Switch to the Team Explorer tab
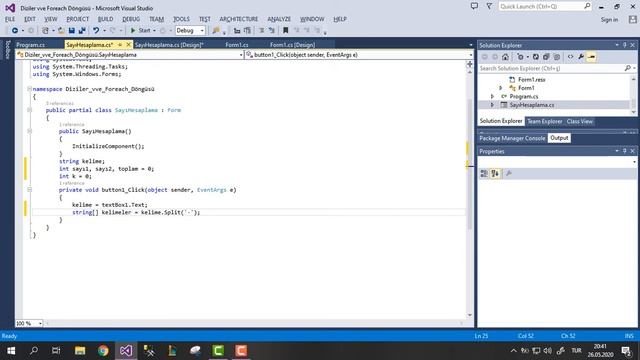640x360 pixels. (544, 122)
